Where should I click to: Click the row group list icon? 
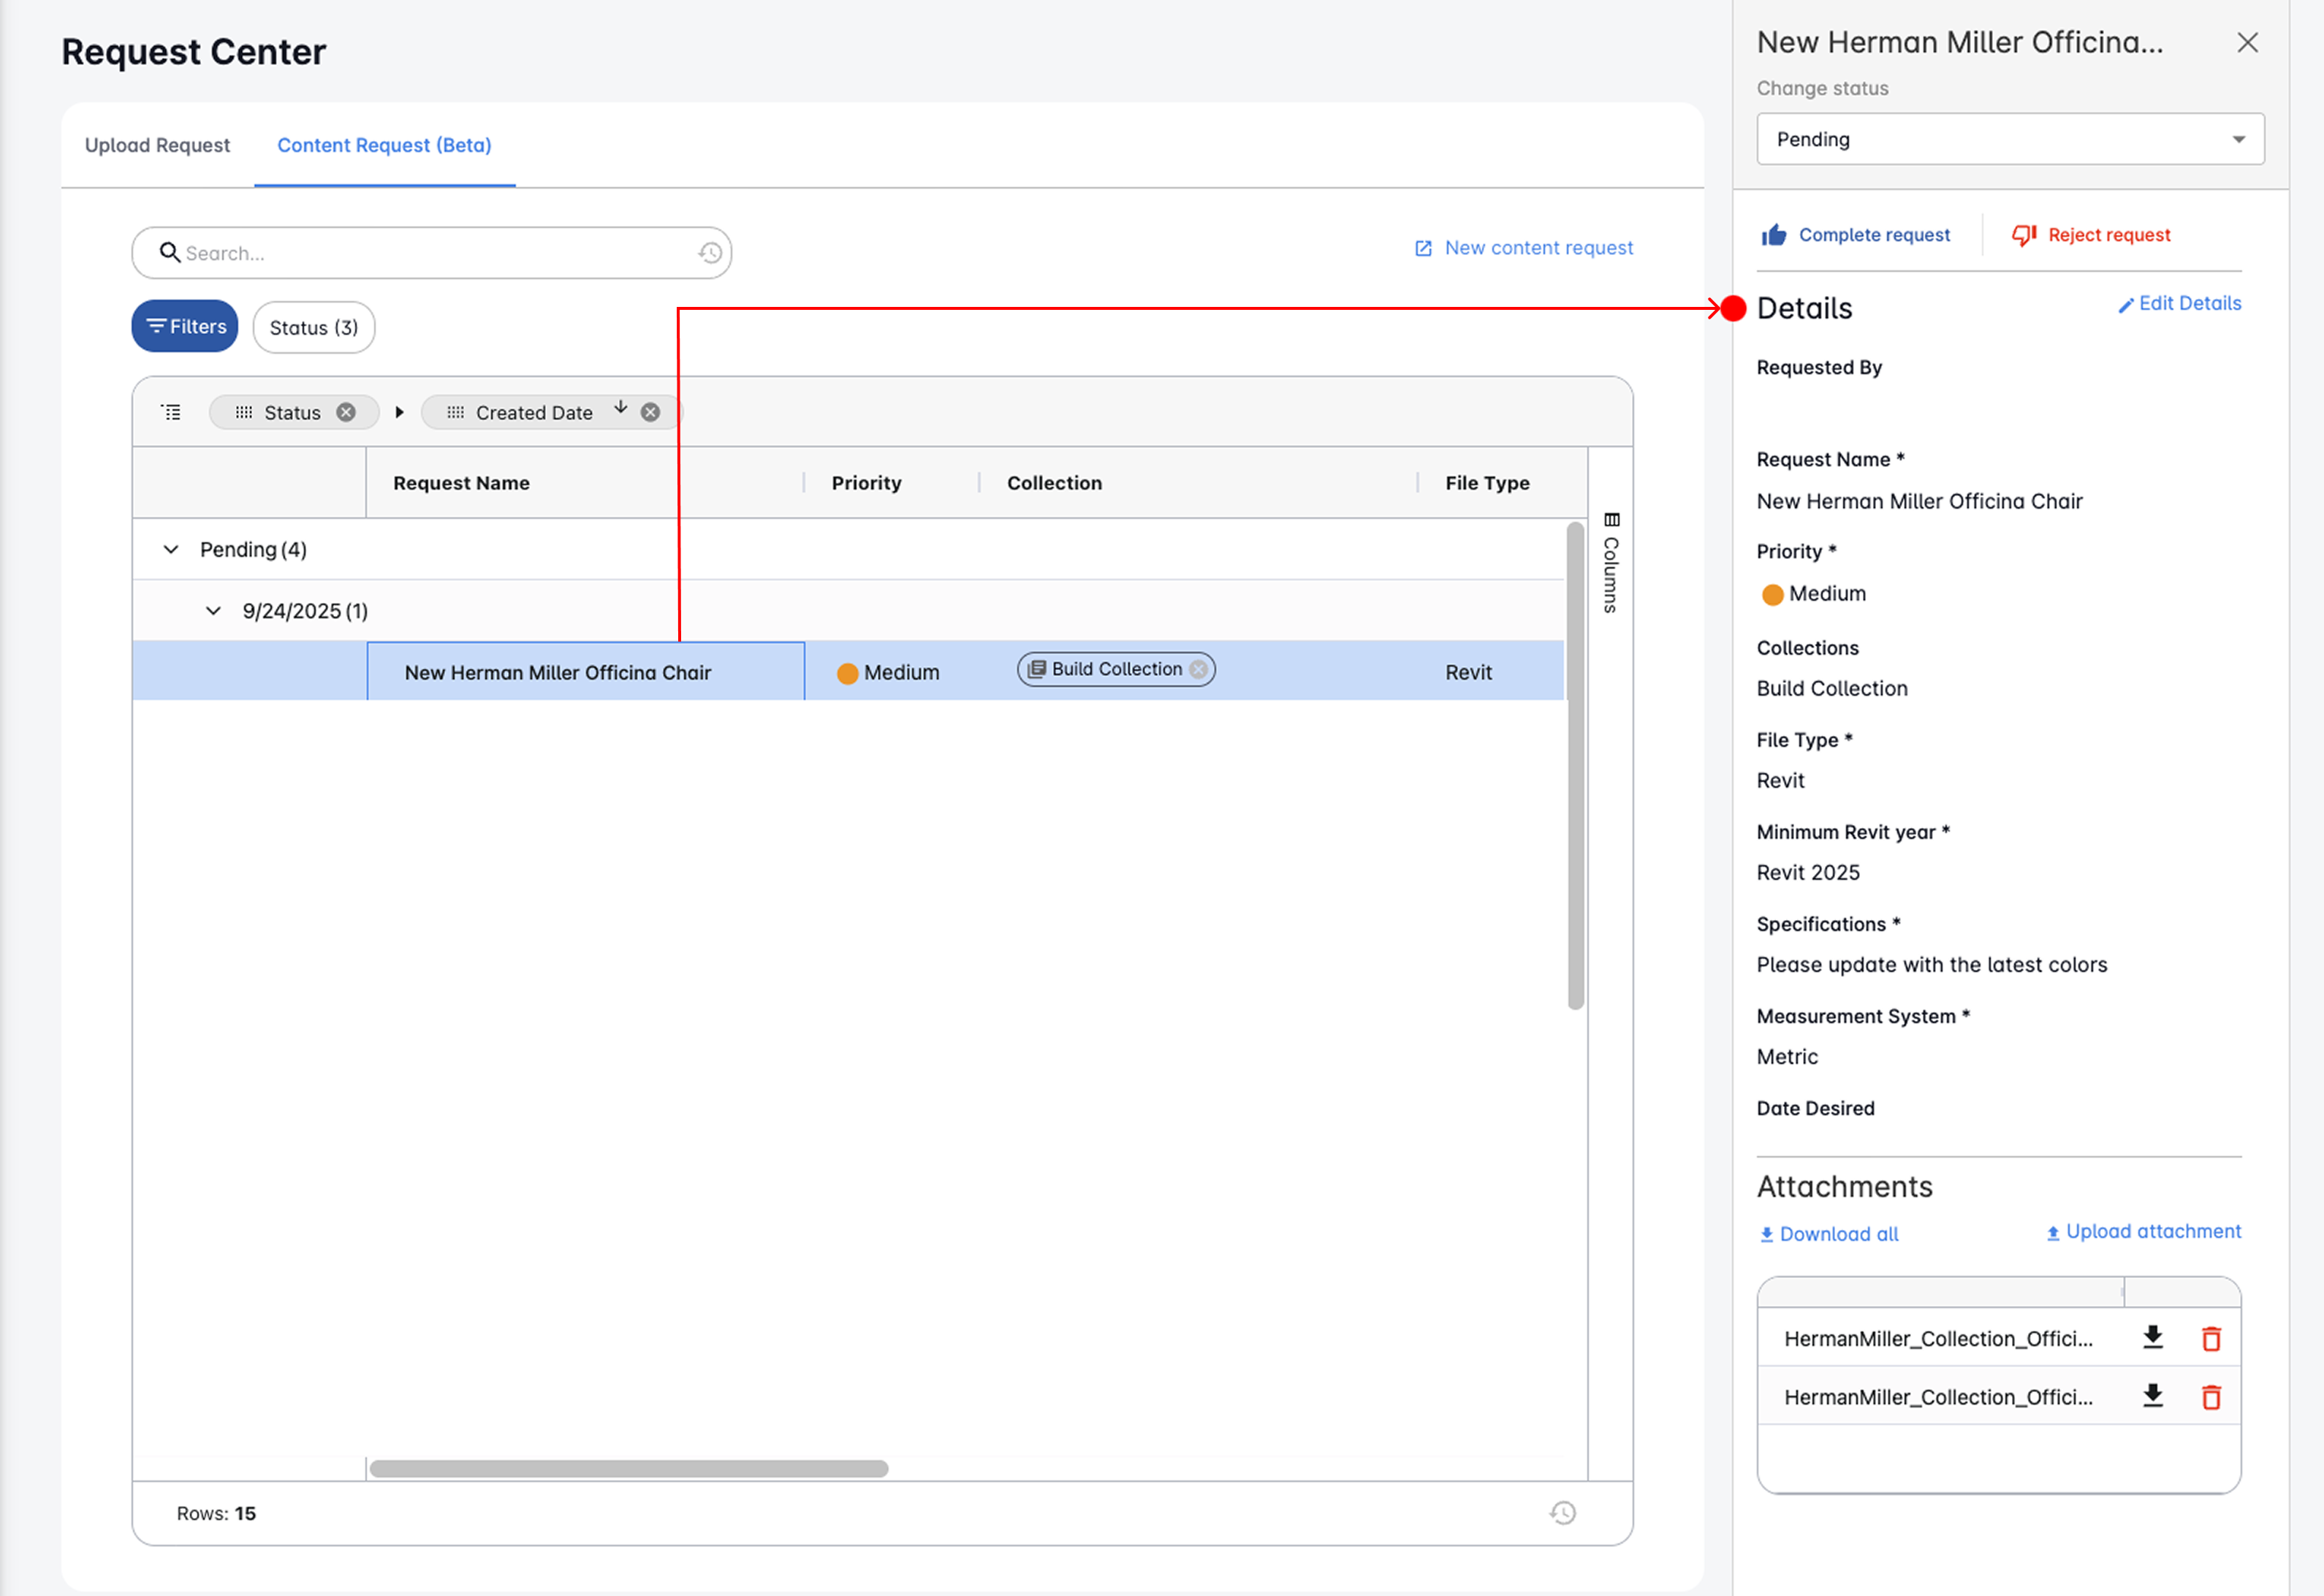(x=171, y=412)
